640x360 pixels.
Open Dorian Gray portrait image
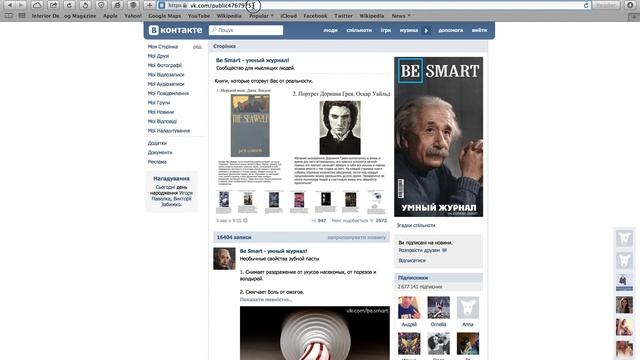click(x=340, y=127)
